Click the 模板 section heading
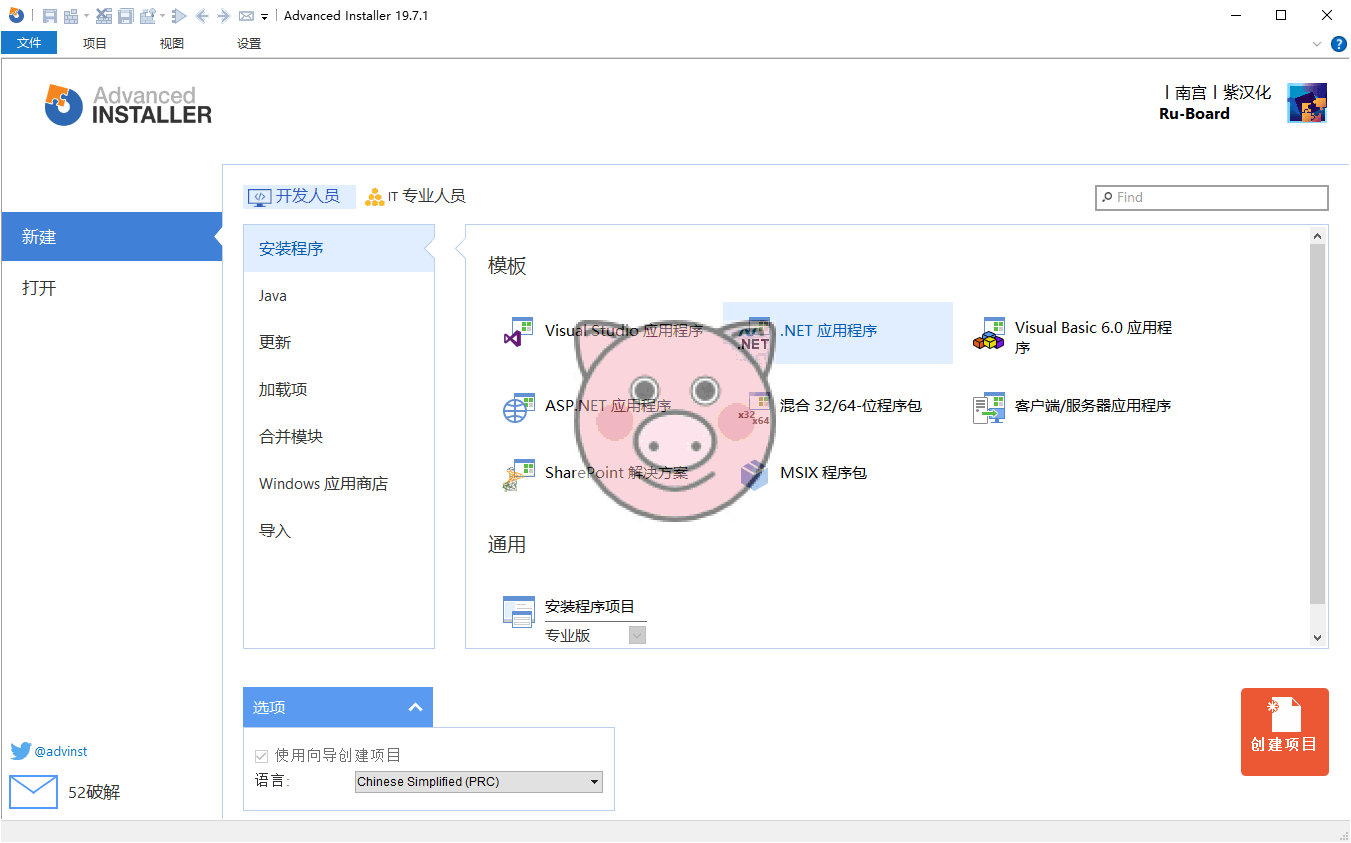1351x843 pixels. coord(507,266)
